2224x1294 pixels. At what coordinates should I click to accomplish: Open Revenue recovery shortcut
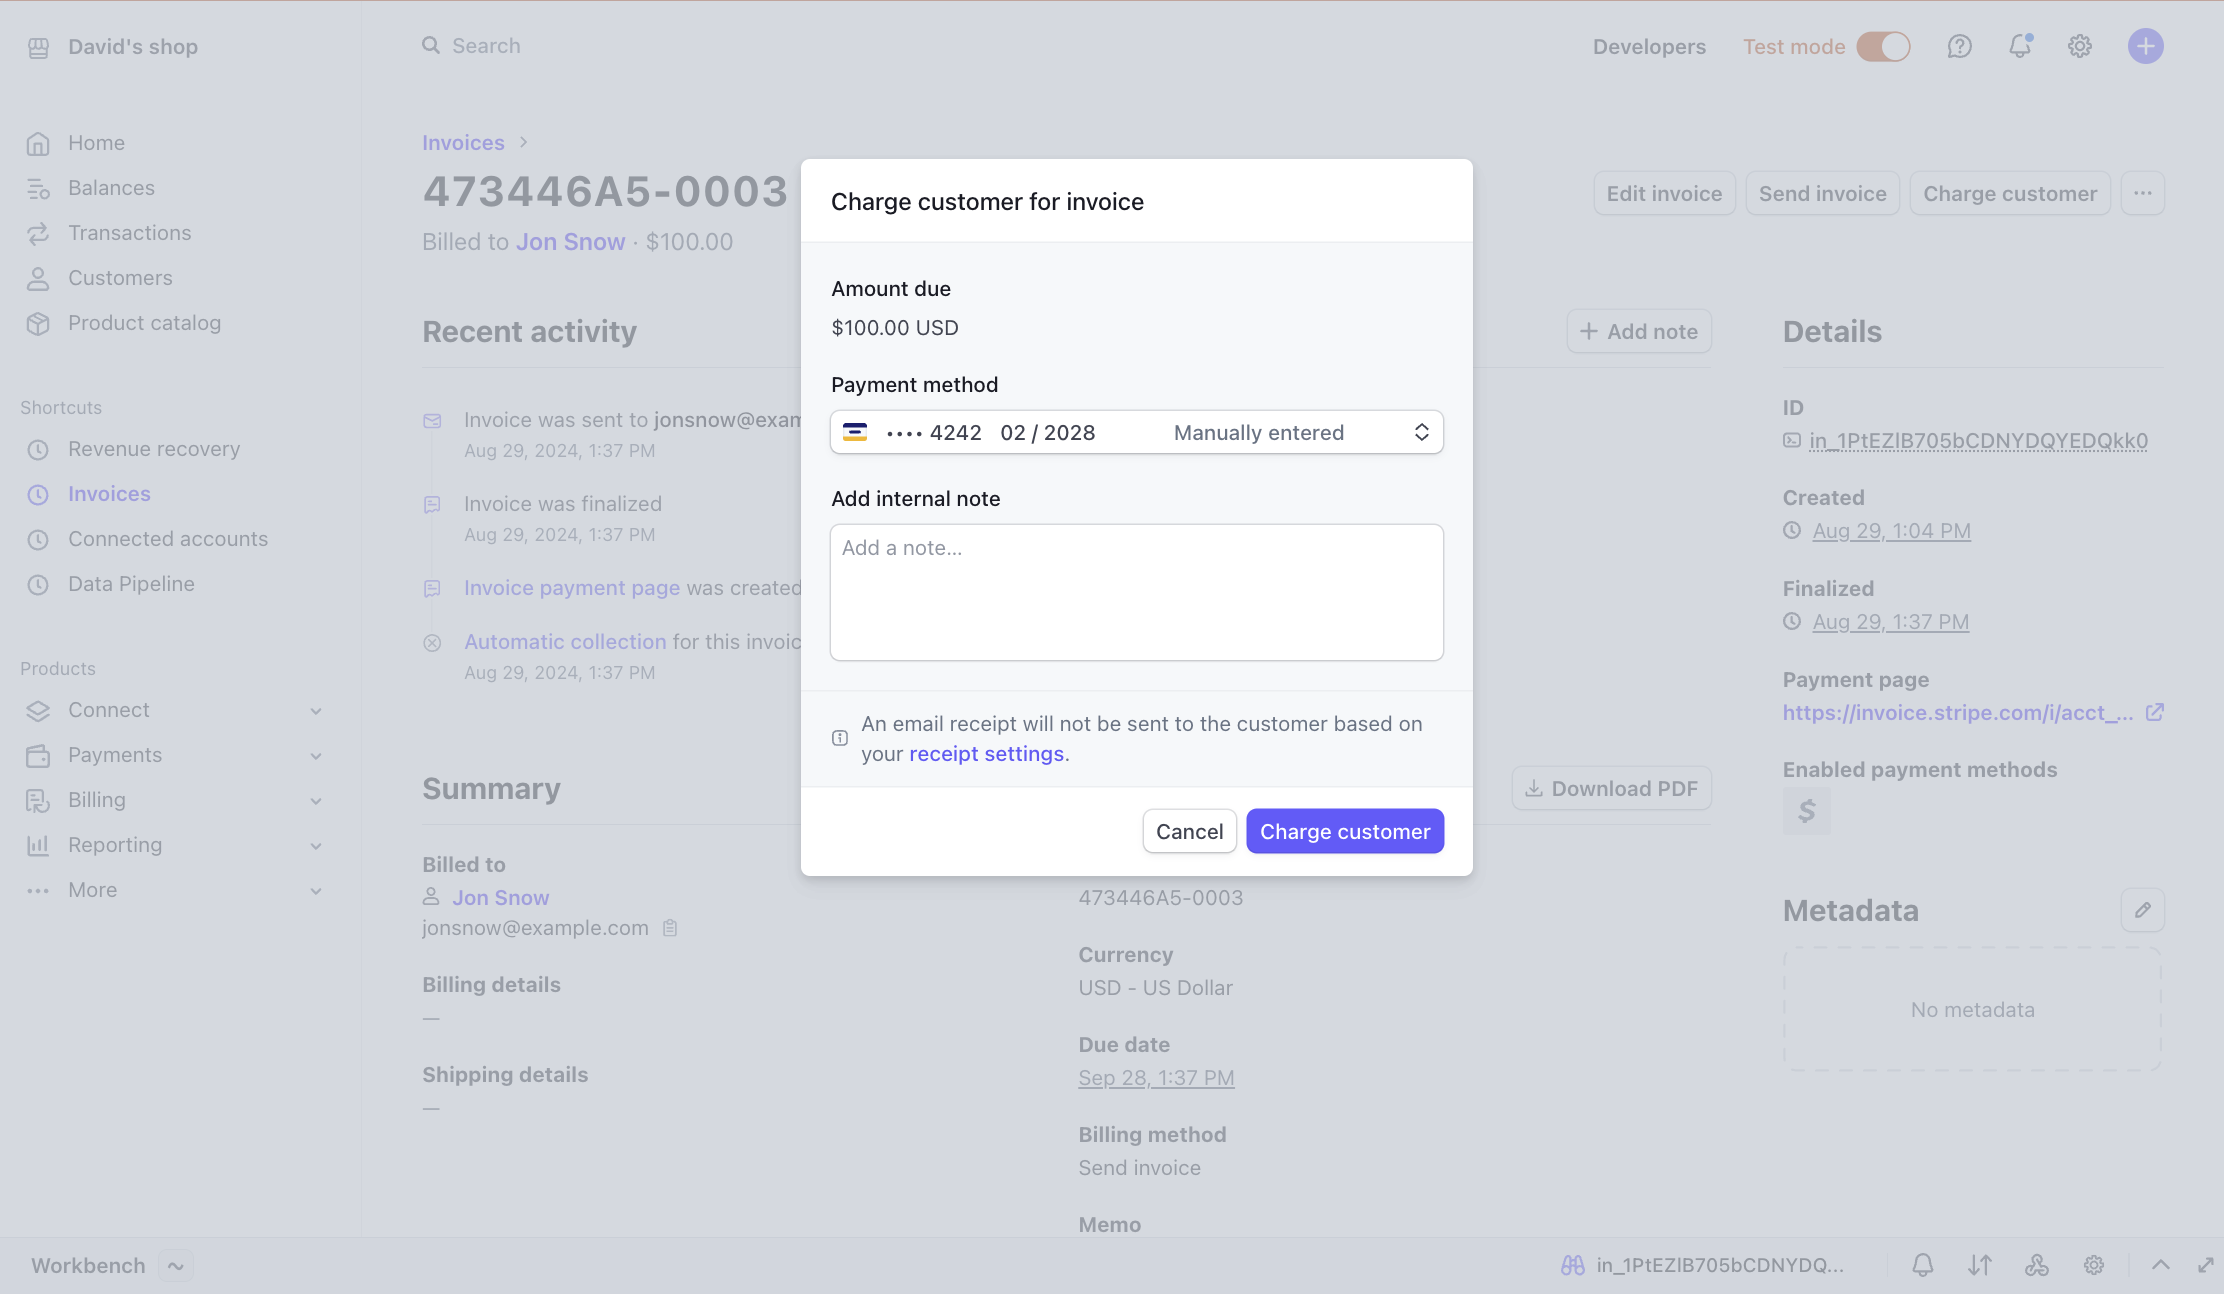tap(154, 449)
